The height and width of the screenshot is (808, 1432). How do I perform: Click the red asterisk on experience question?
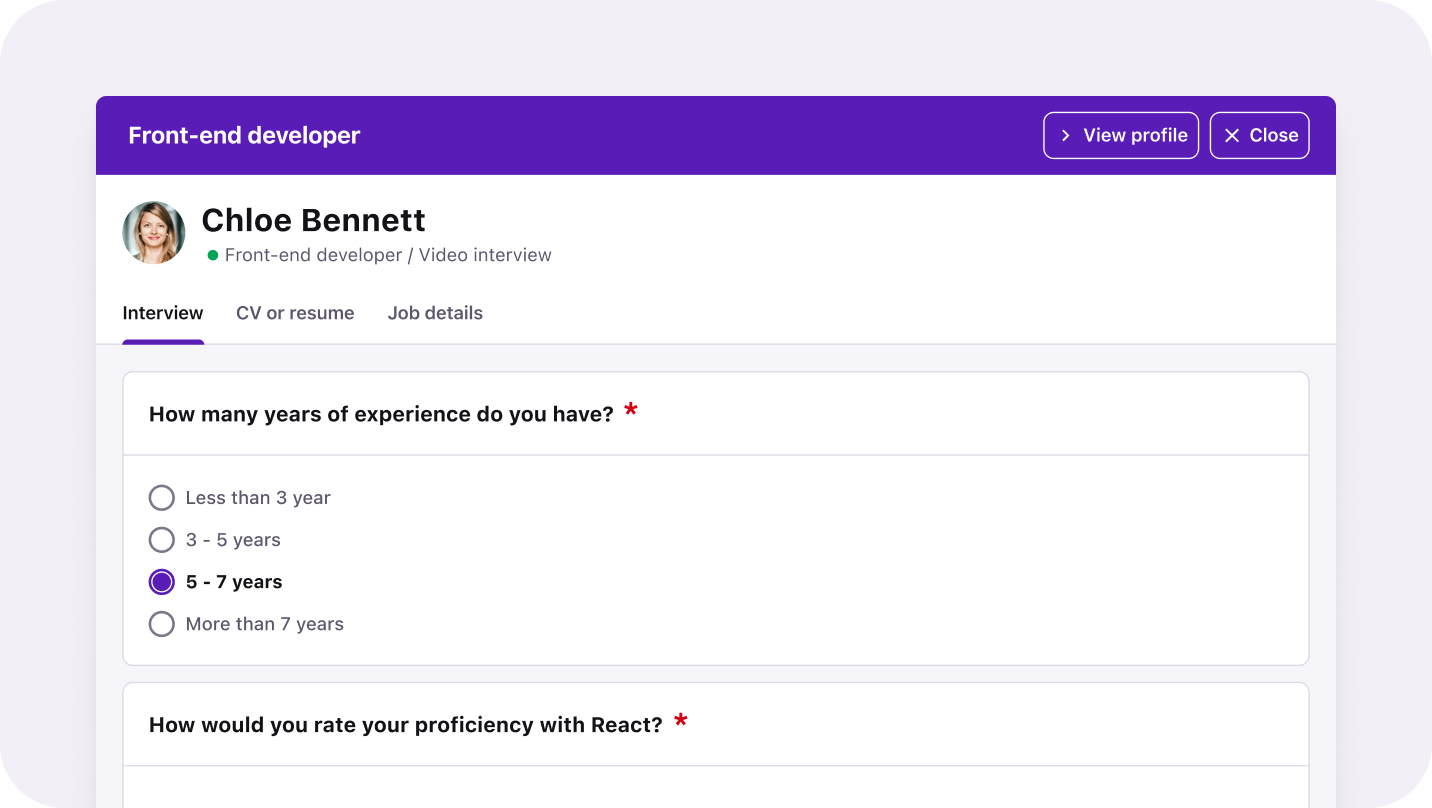point(631,409)
